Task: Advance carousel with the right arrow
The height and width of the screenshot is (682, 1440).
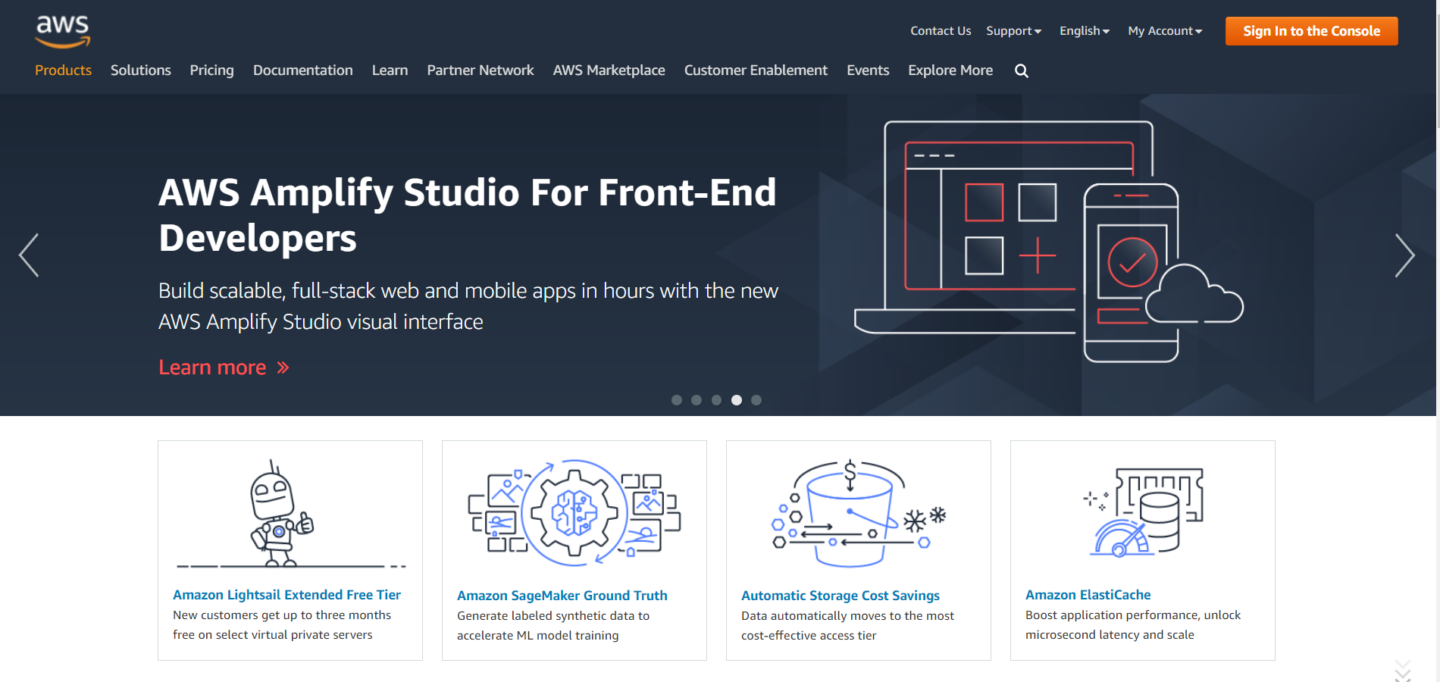Action: tap(1405, 255)
